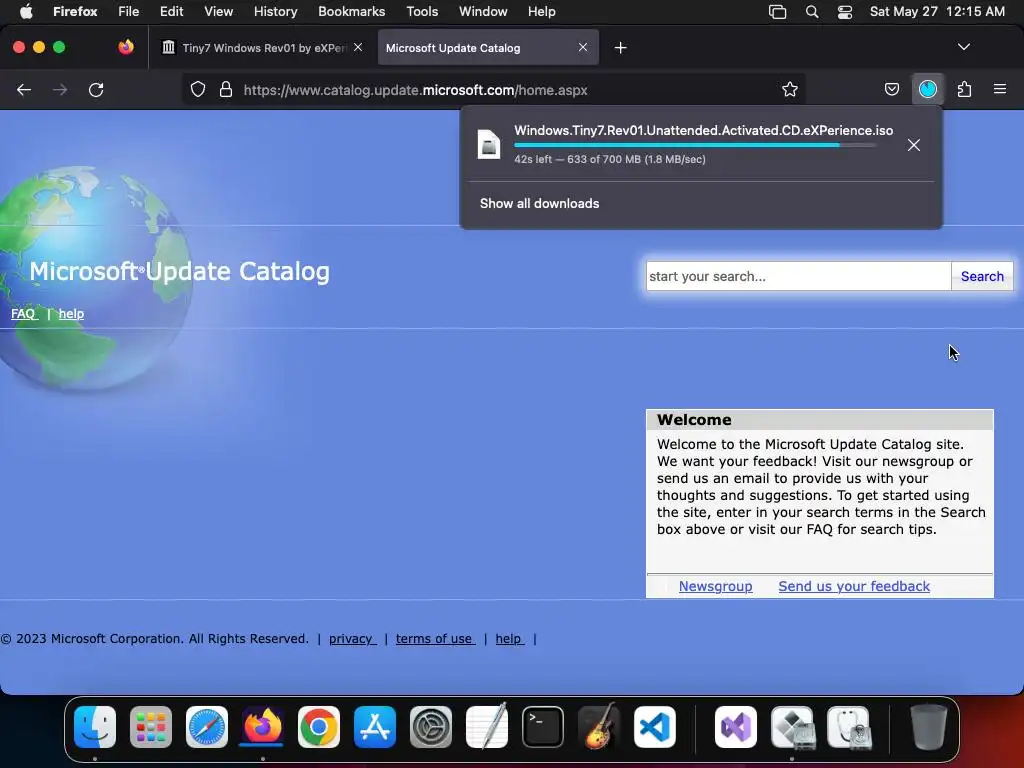Viewport: 1024px width, 768px height.
Task: Click Send us your feedback link
Action: pyautogui.click(x=854, y=586)
